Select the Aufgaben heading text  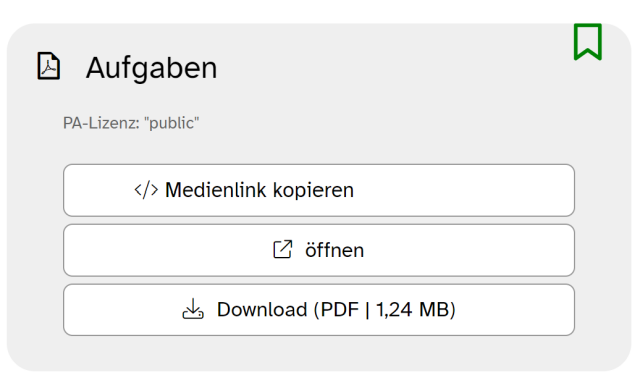151,68
